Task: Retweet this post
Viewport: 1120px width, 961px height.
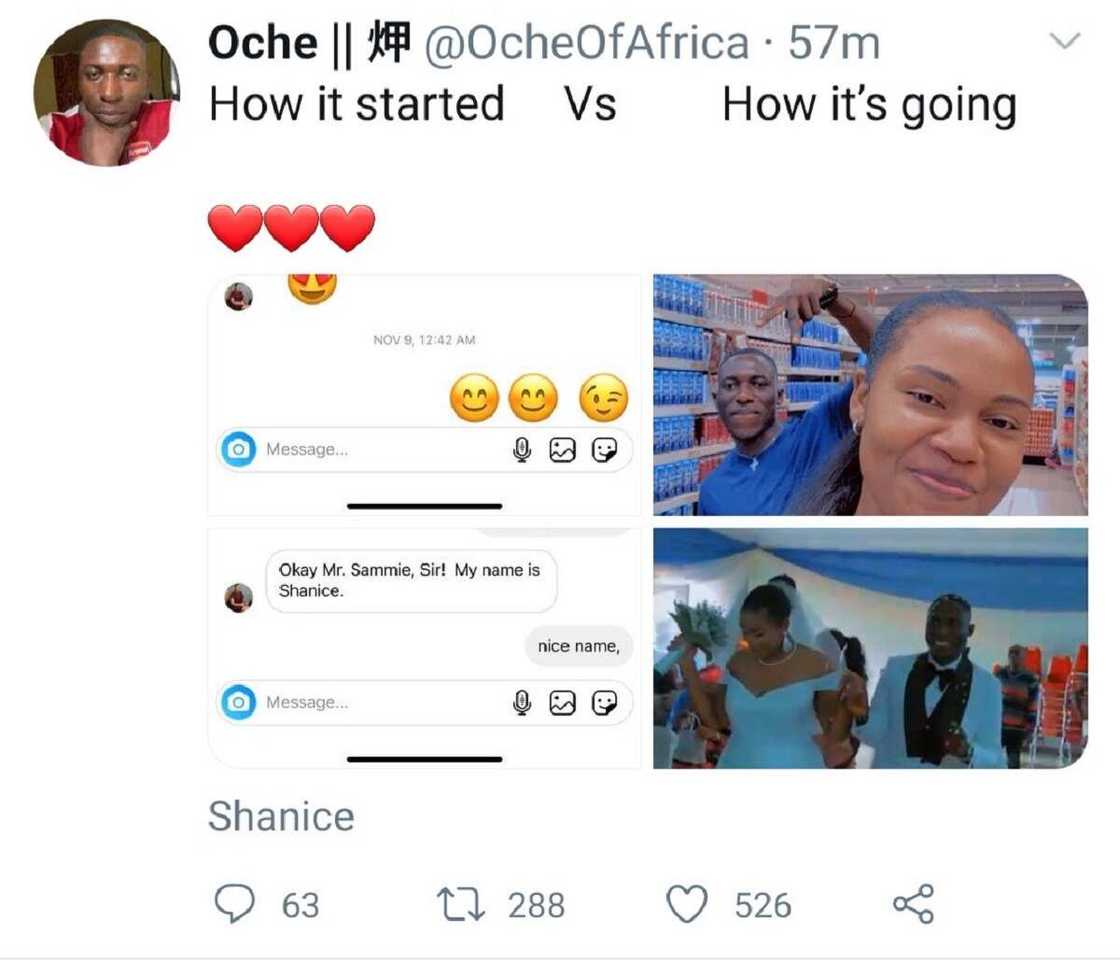Action: coord(462,905)
